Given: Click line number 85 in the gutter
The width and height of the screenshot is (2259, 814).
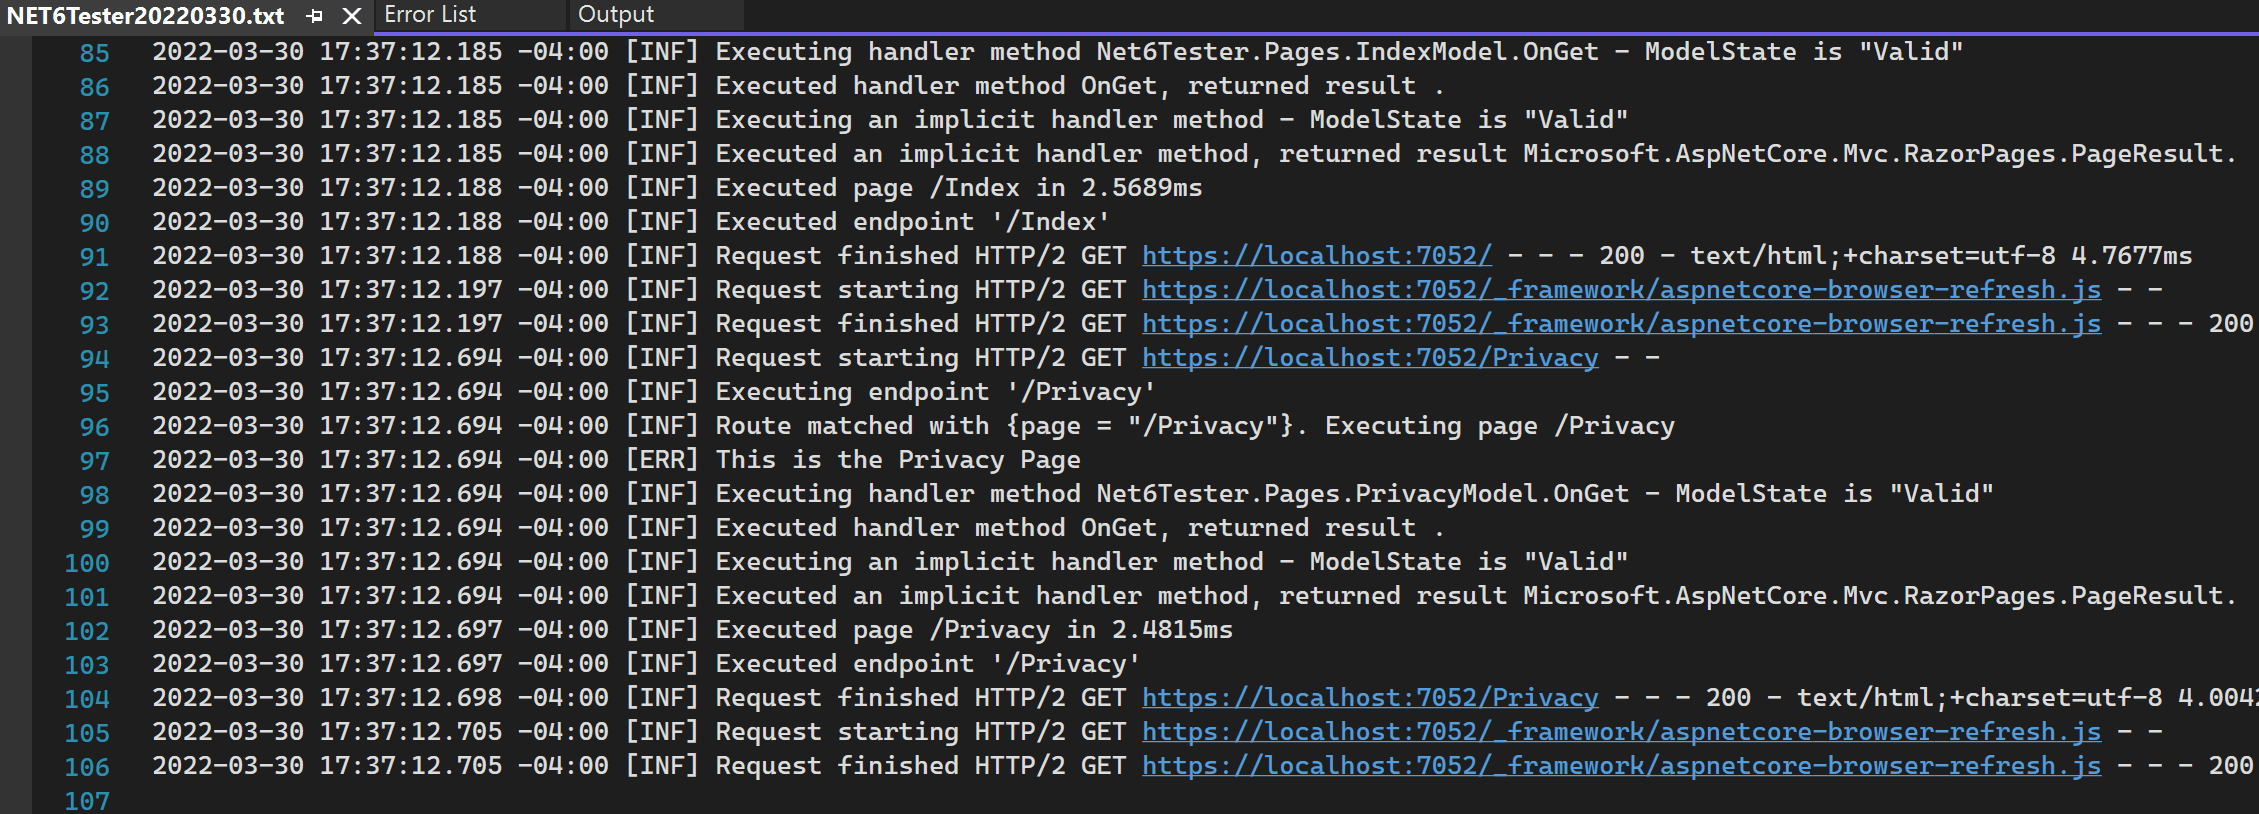Looking at the screenshot, I should 94,53.
